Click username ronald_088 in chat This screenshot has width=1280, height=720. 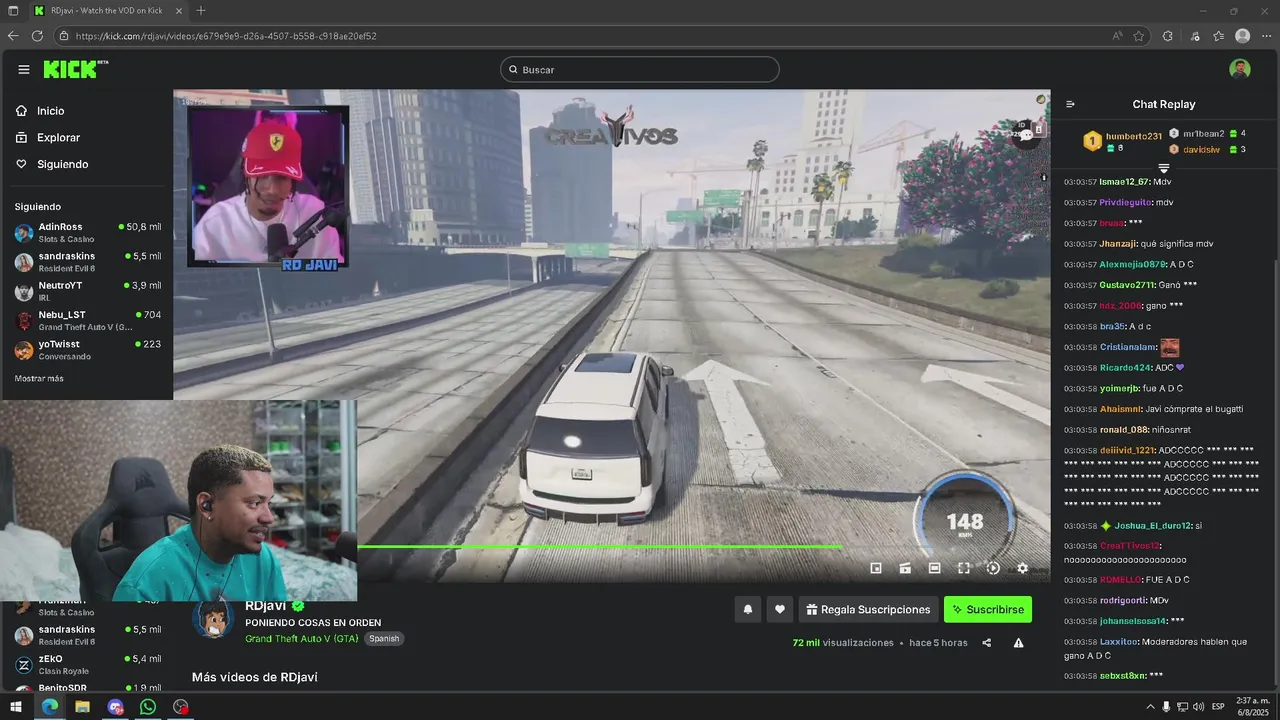pyautogui.click(x=1124, y=430)
